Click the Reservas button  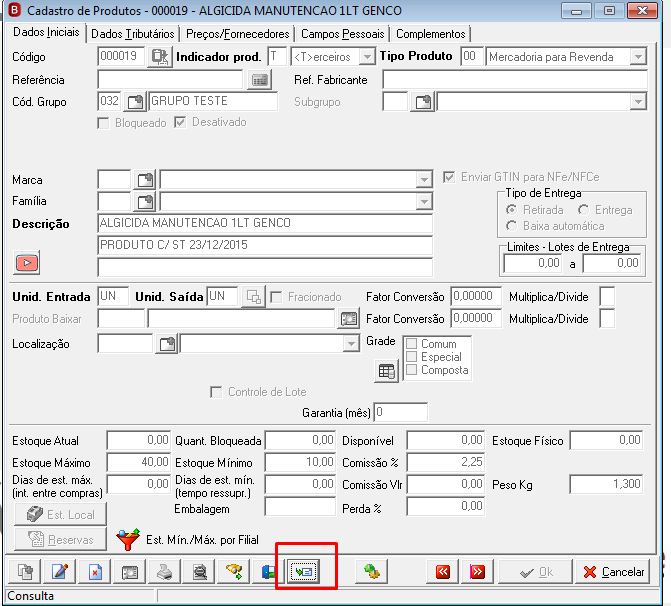60,539
